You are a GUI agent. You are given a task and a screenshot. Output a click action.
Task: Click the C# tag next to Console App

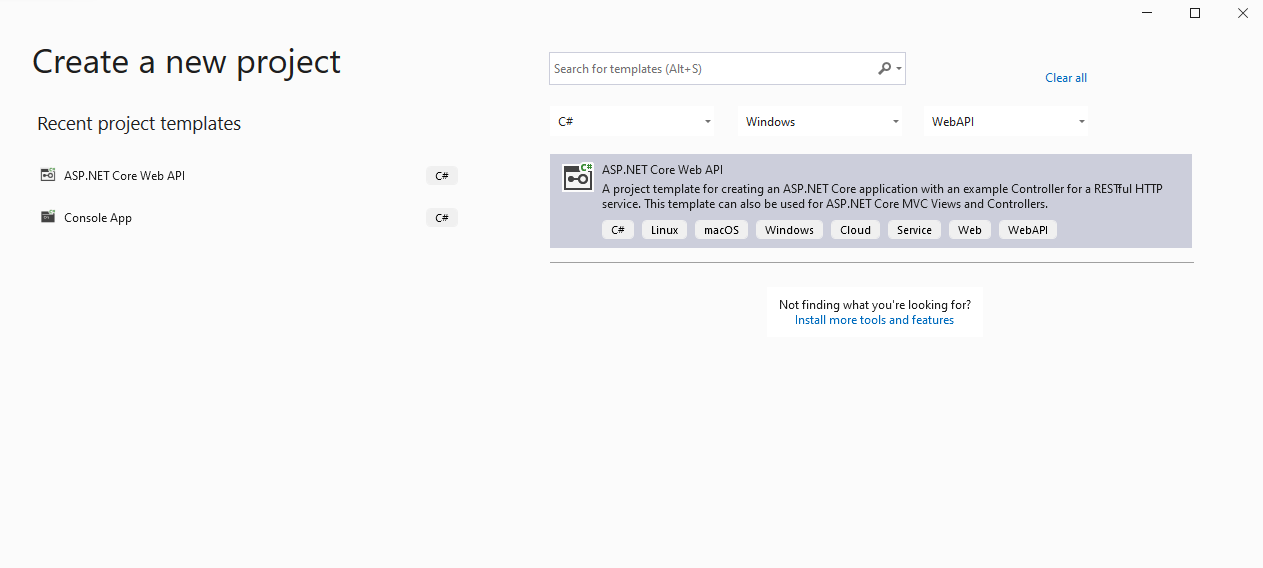coord(442,218)
